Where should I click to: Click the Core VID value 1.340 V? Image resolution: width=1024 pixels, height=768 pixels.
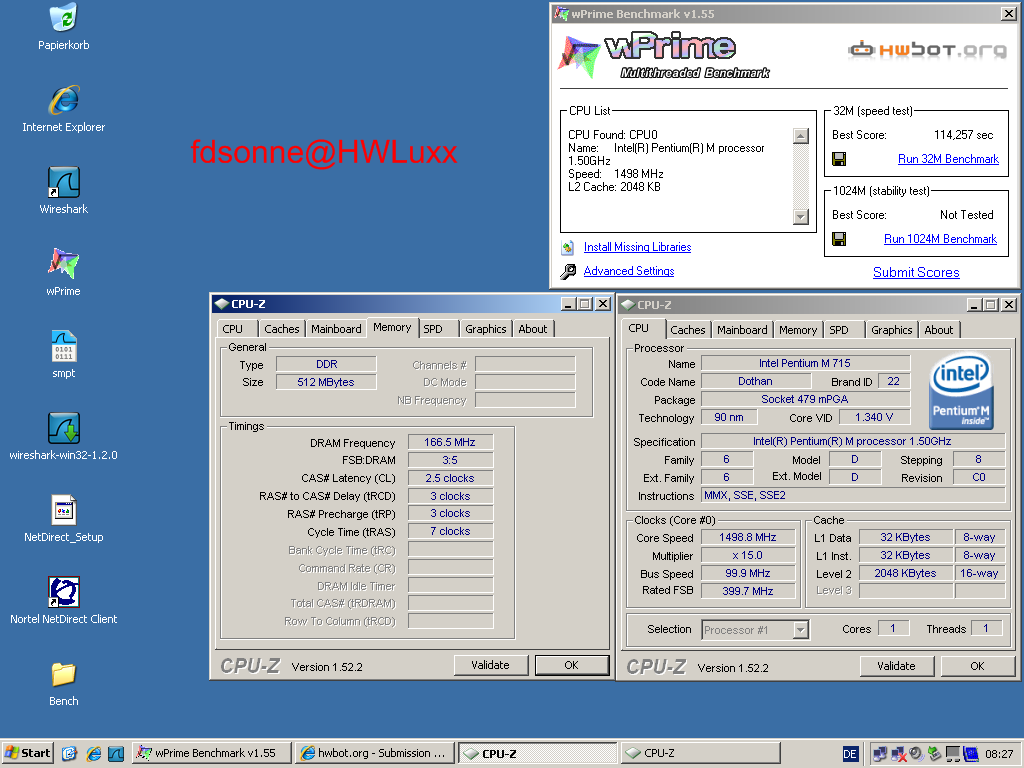pyautogui.click(x=874, y=417)
